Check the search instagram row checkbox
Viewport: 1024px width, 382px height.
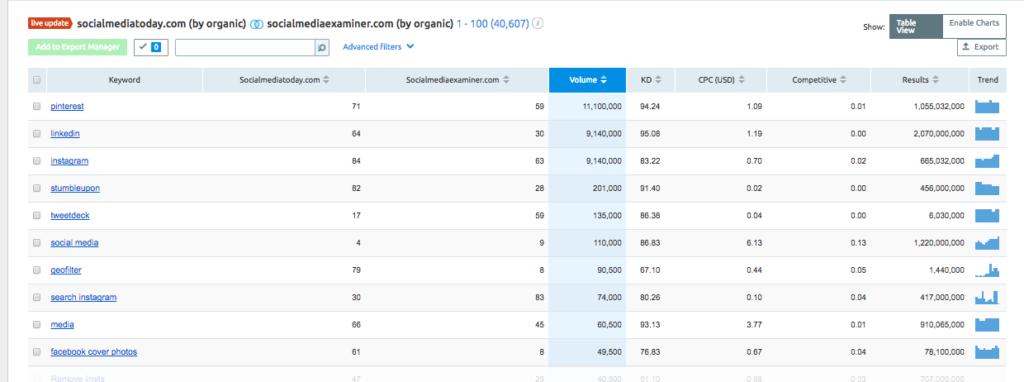click(37, 297)
